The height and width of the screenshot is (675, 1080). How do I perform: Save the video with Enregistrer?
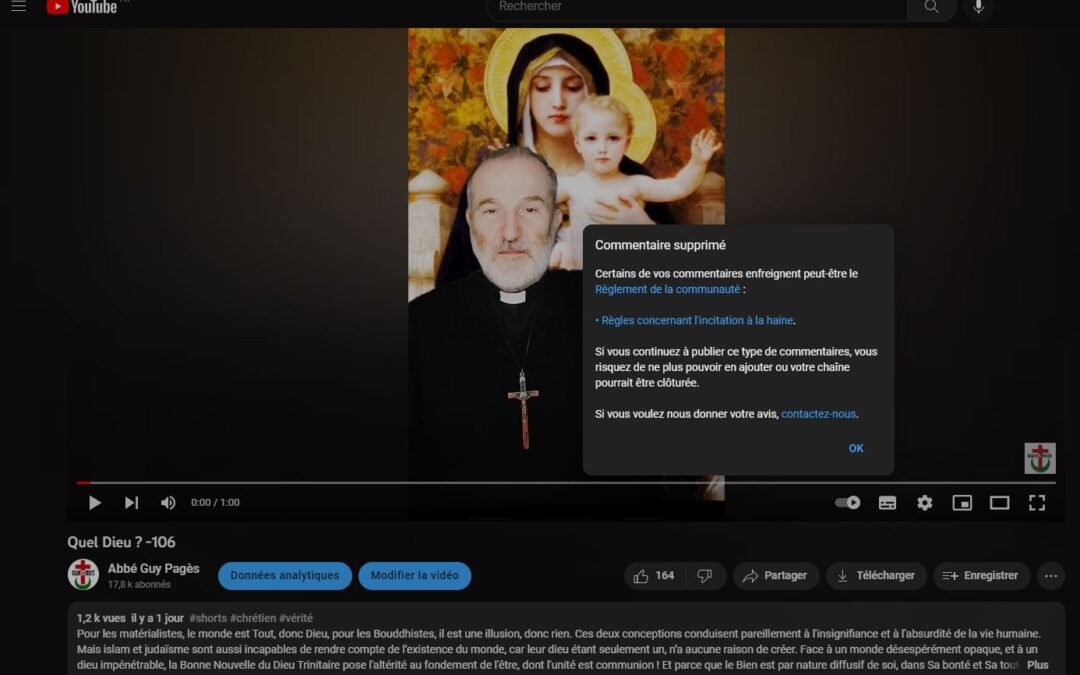pyautogui.click(x=982, y=576)
